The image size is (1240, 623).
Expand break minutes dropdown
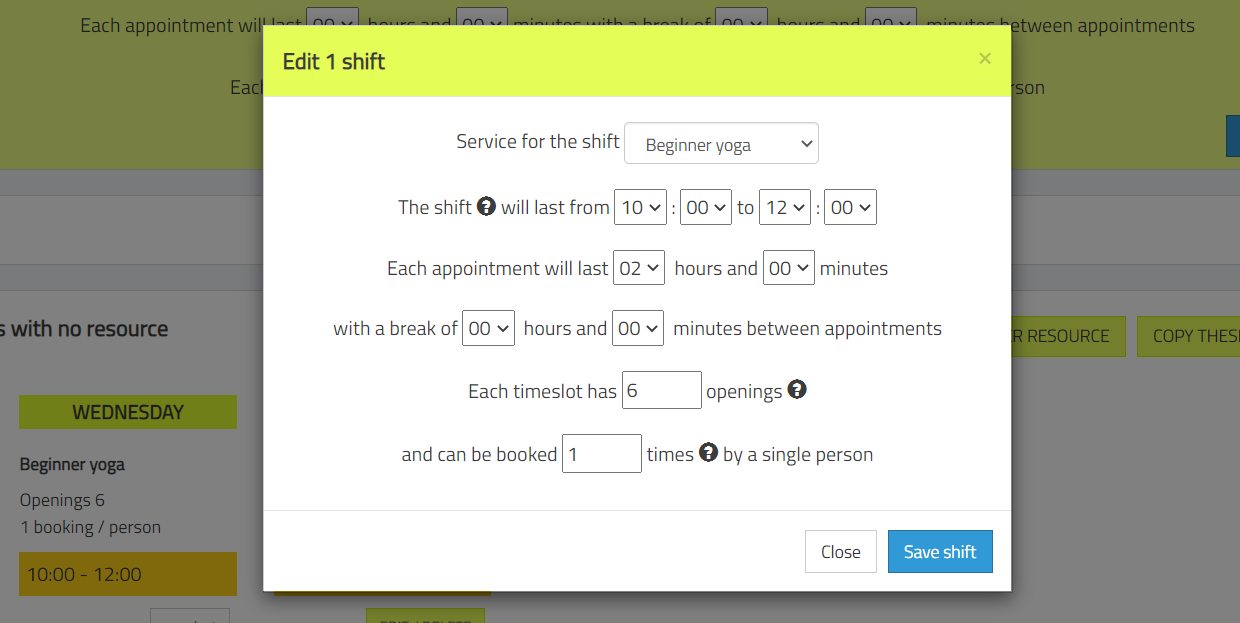point(638,327)
